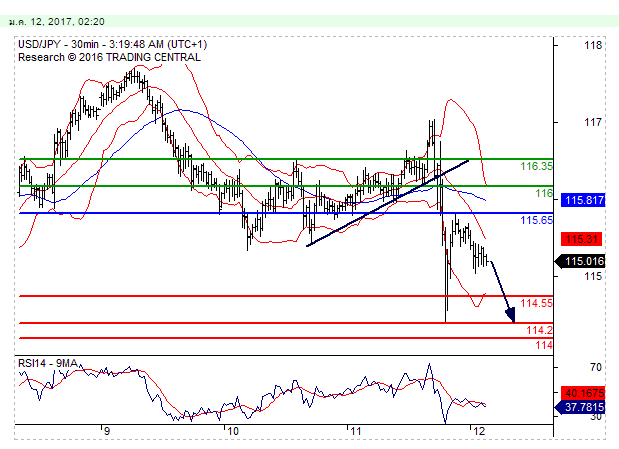619x449 pixels.
Task: Click the date axis label 10
Action: click(233, 431)
